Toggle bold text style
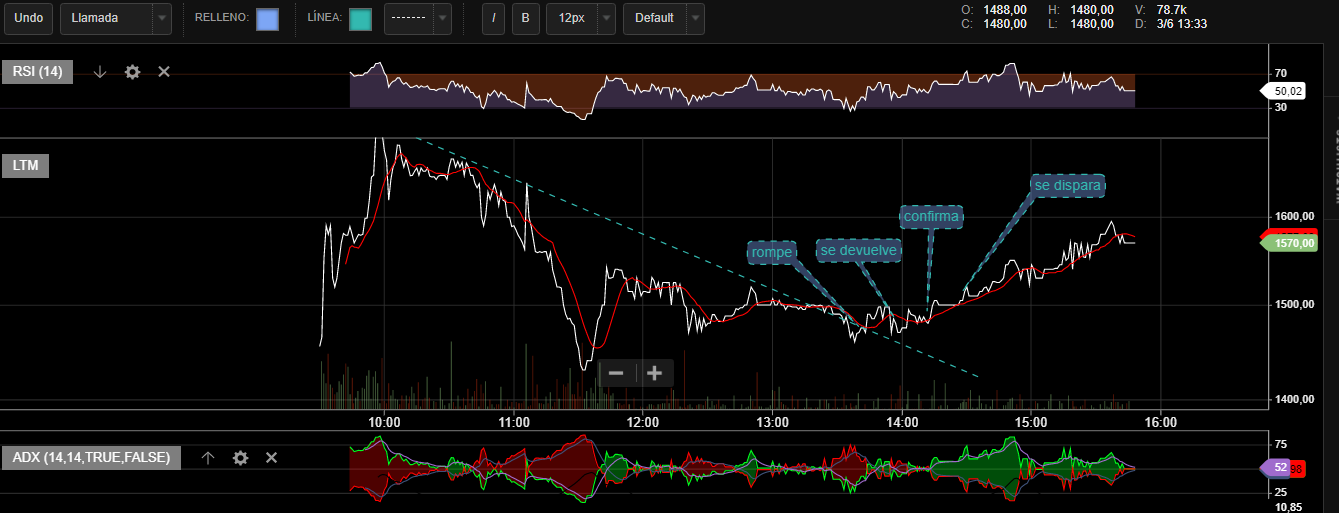Viewport: 1339px width, 513px height. (524, 18)
